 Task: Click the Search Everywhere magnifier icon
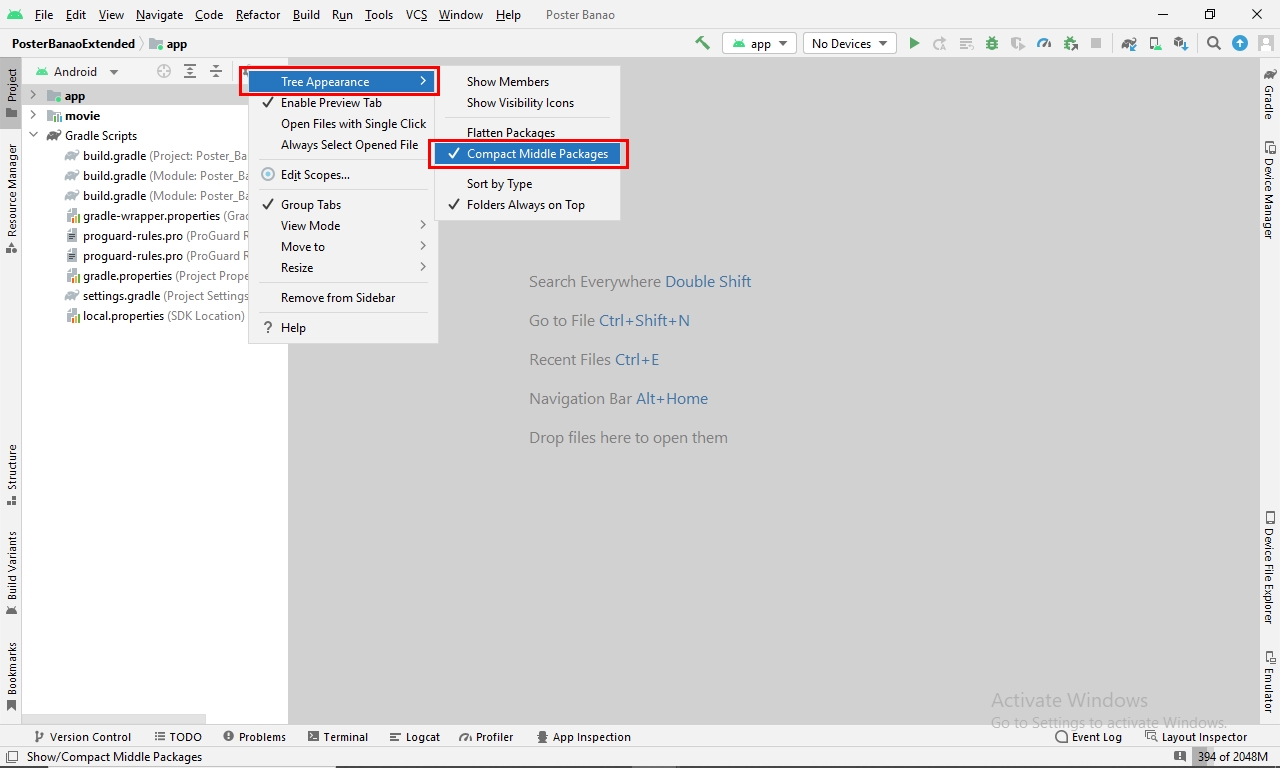(x=1213, y=43)
